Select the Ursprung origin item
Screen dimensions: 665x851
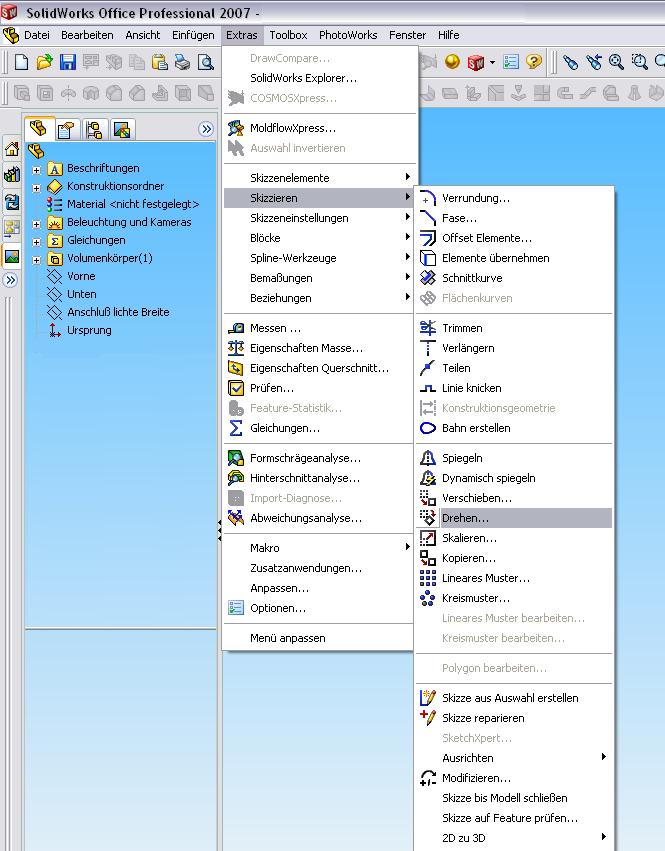(89, 330)
